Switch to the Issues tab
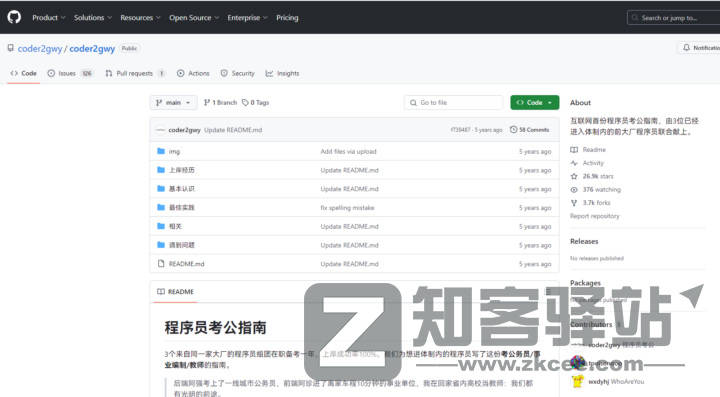720x397 pixels. pos(70,73)
